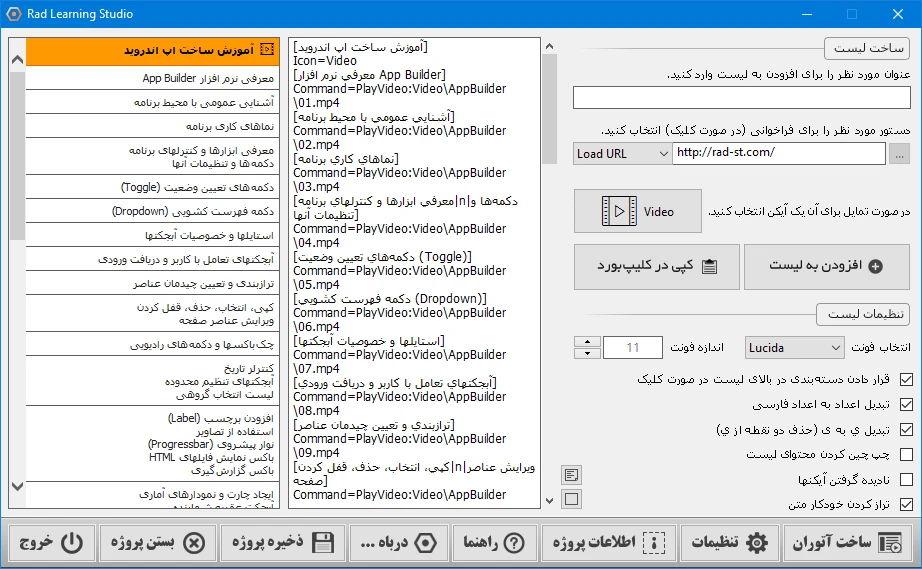This screenshot has width=922, height=569.
Task: Increase font size with the up stepper arrow
Action: point(586,342)
